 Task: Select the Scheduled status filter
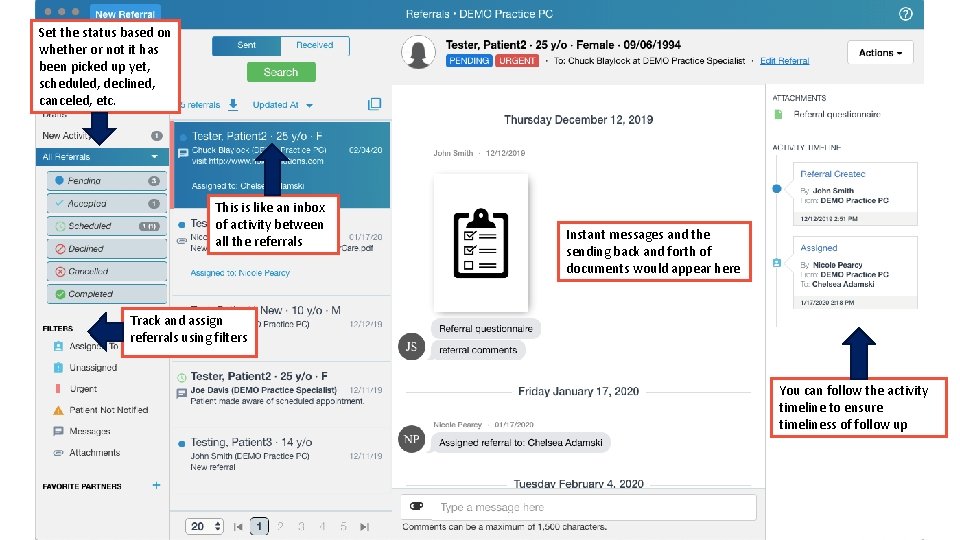[x=107, y=226]
